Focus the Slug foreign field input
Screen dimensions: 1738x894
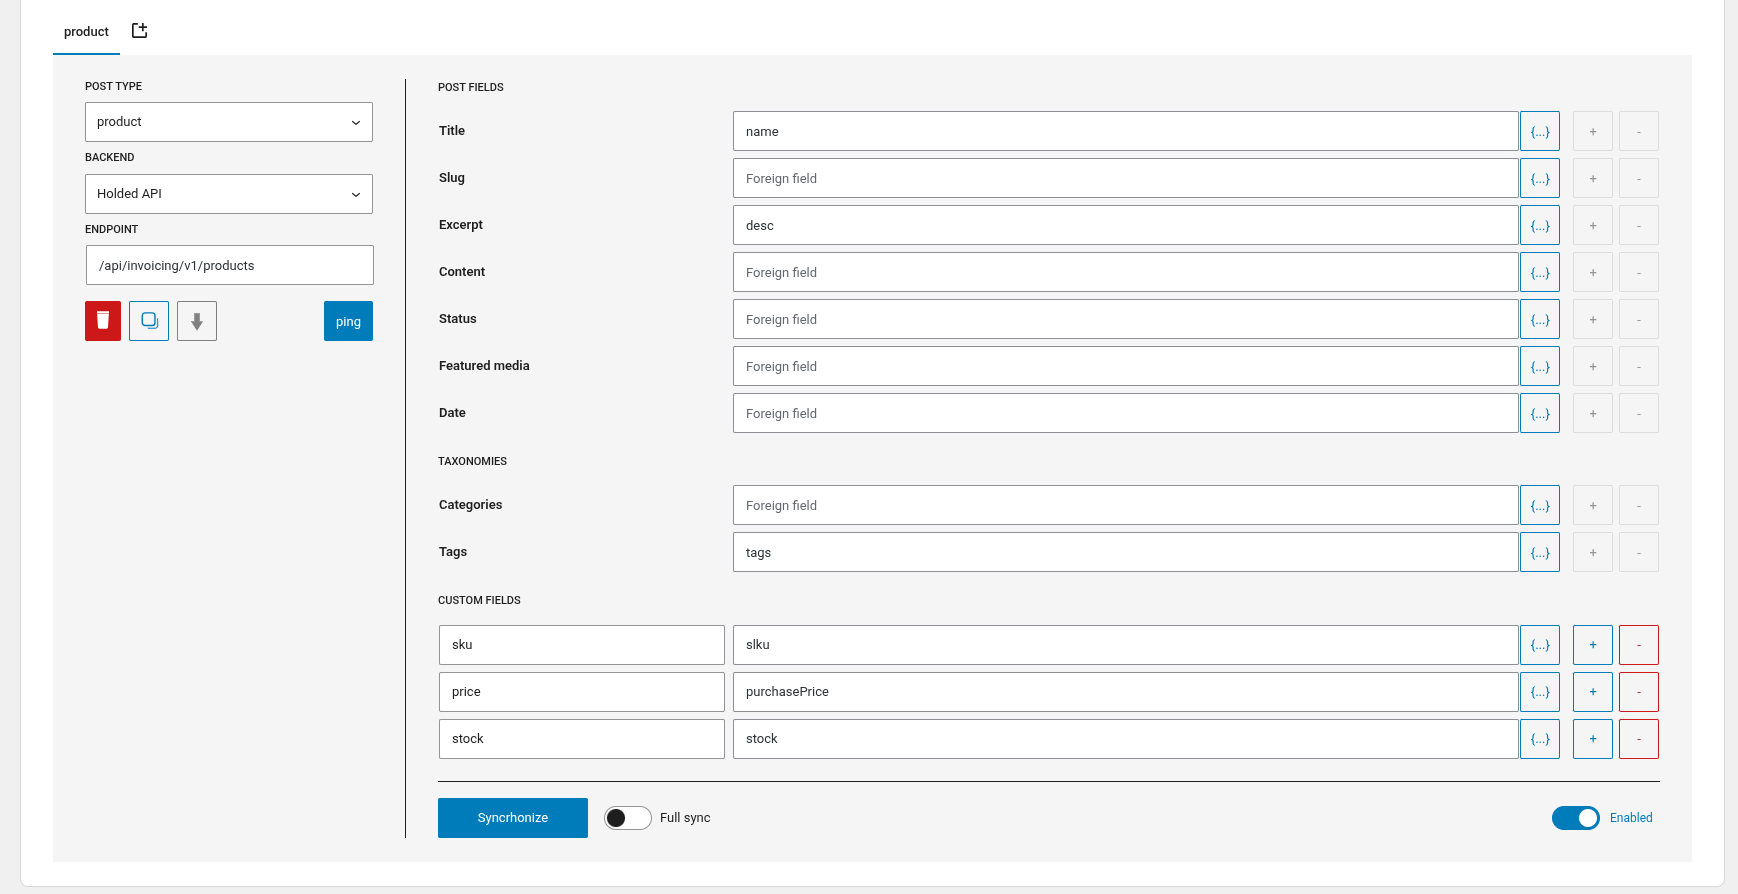tap(1125, 178)
